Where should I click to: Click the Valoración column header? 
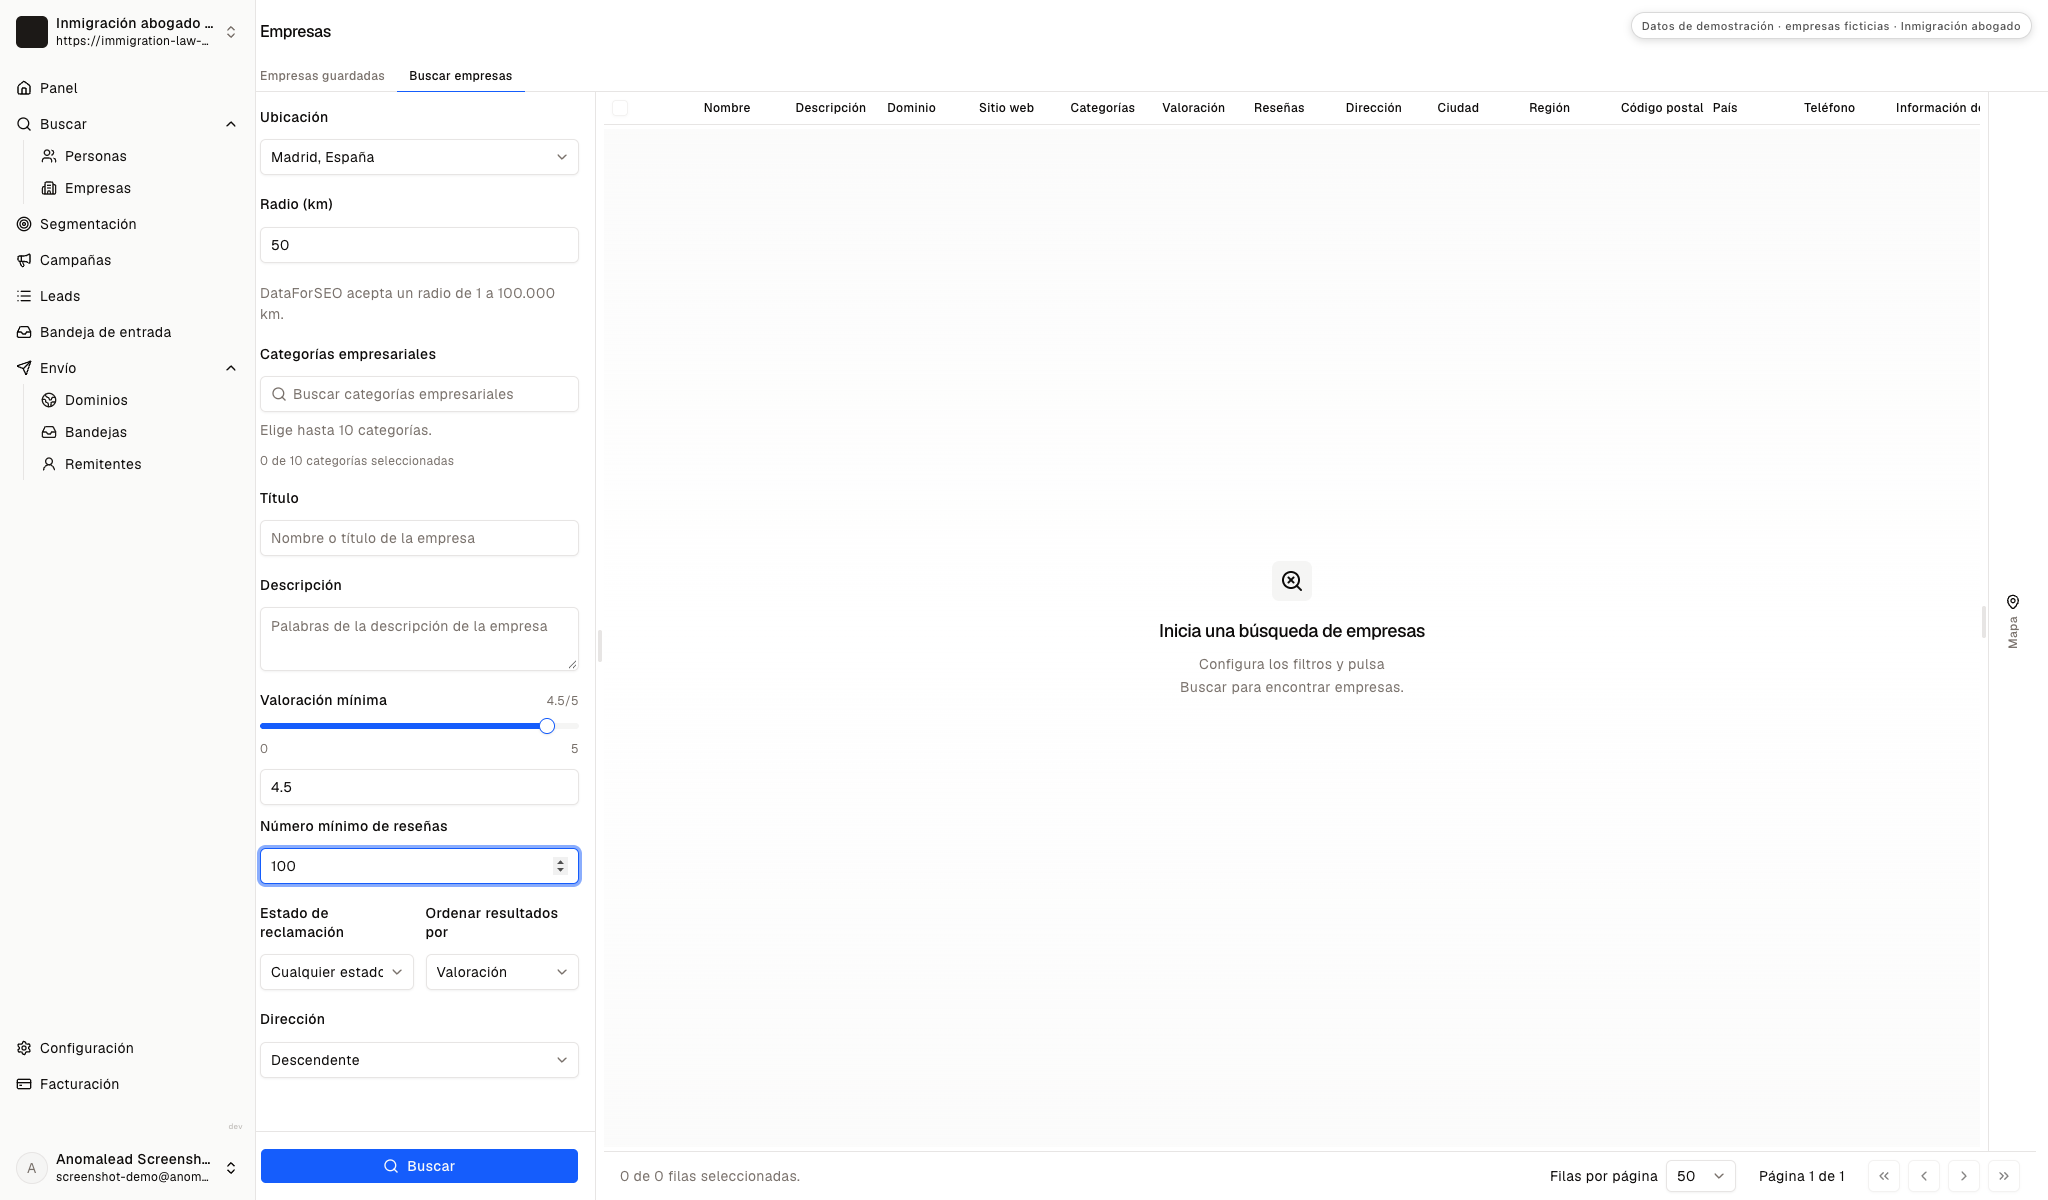click(x=1193, y=108)
